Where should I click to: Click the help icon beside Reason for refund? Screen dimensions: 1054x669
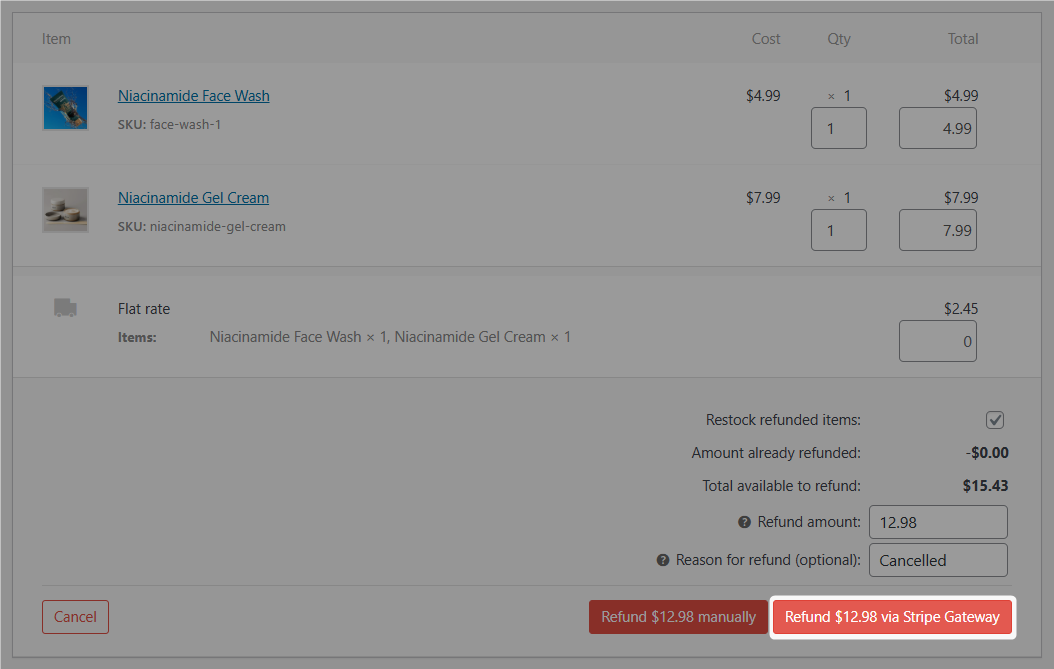662,560
